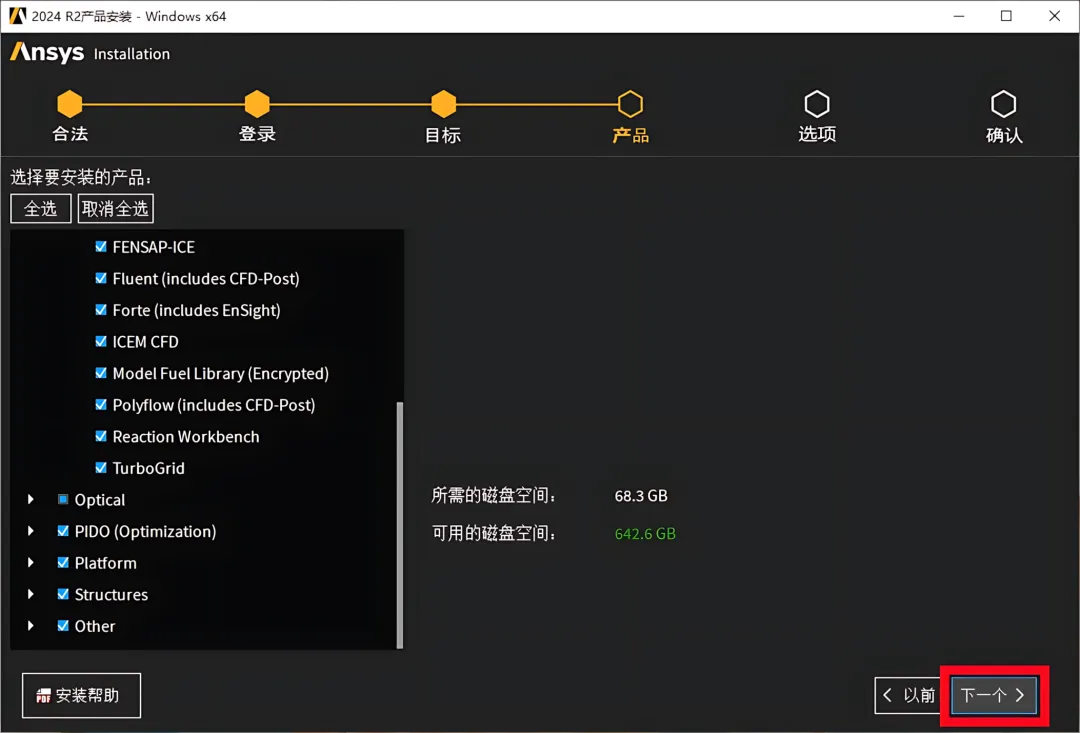
Task: Select the 登录 step label
Action: [257, 134]
